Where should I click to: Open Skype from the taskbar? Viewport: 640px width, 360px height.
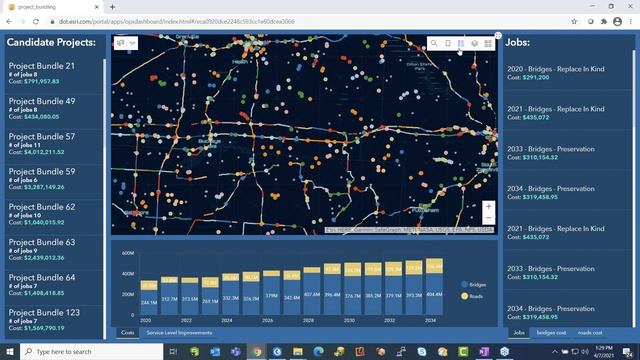422,351
